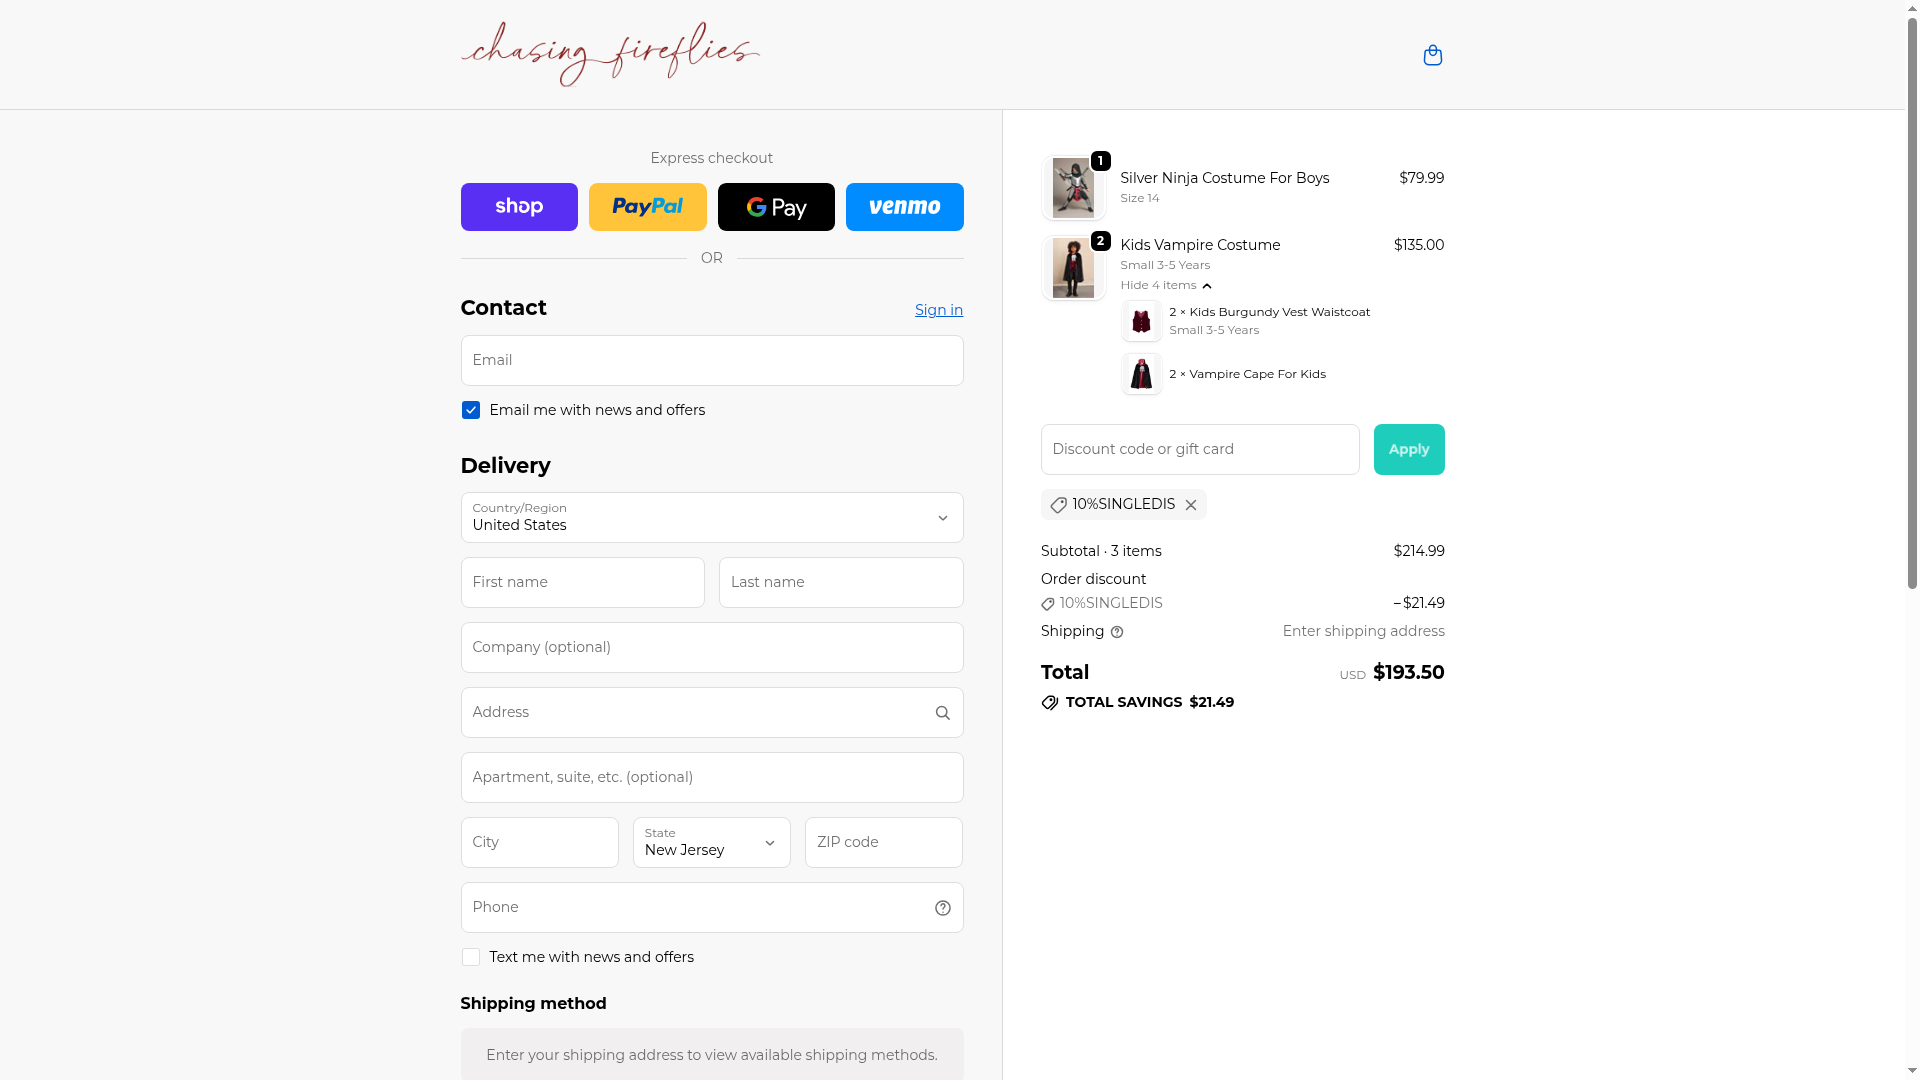Enable Text me with news and offers

coord(471,957)
